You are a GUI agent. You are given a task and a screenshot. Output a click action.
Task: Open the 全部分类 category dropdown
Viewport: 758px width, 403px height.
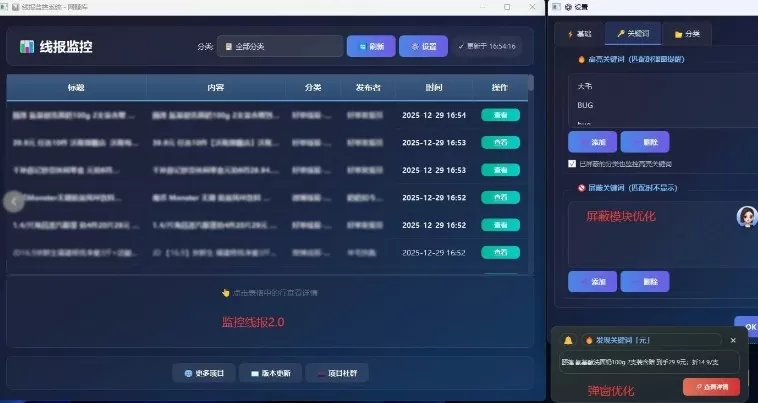pyautogui.click(x=280, y=46)
